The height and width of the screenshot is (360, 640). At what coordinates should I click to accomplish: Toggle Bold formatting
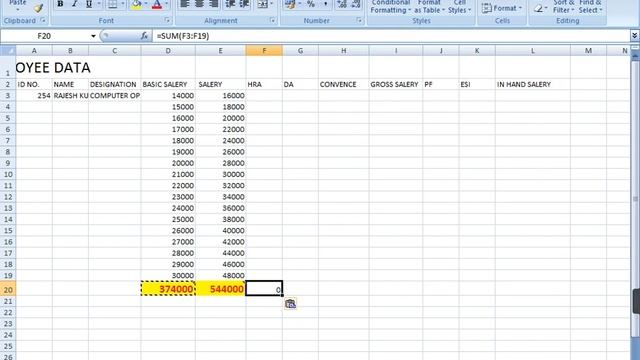[x=60, y=4]
